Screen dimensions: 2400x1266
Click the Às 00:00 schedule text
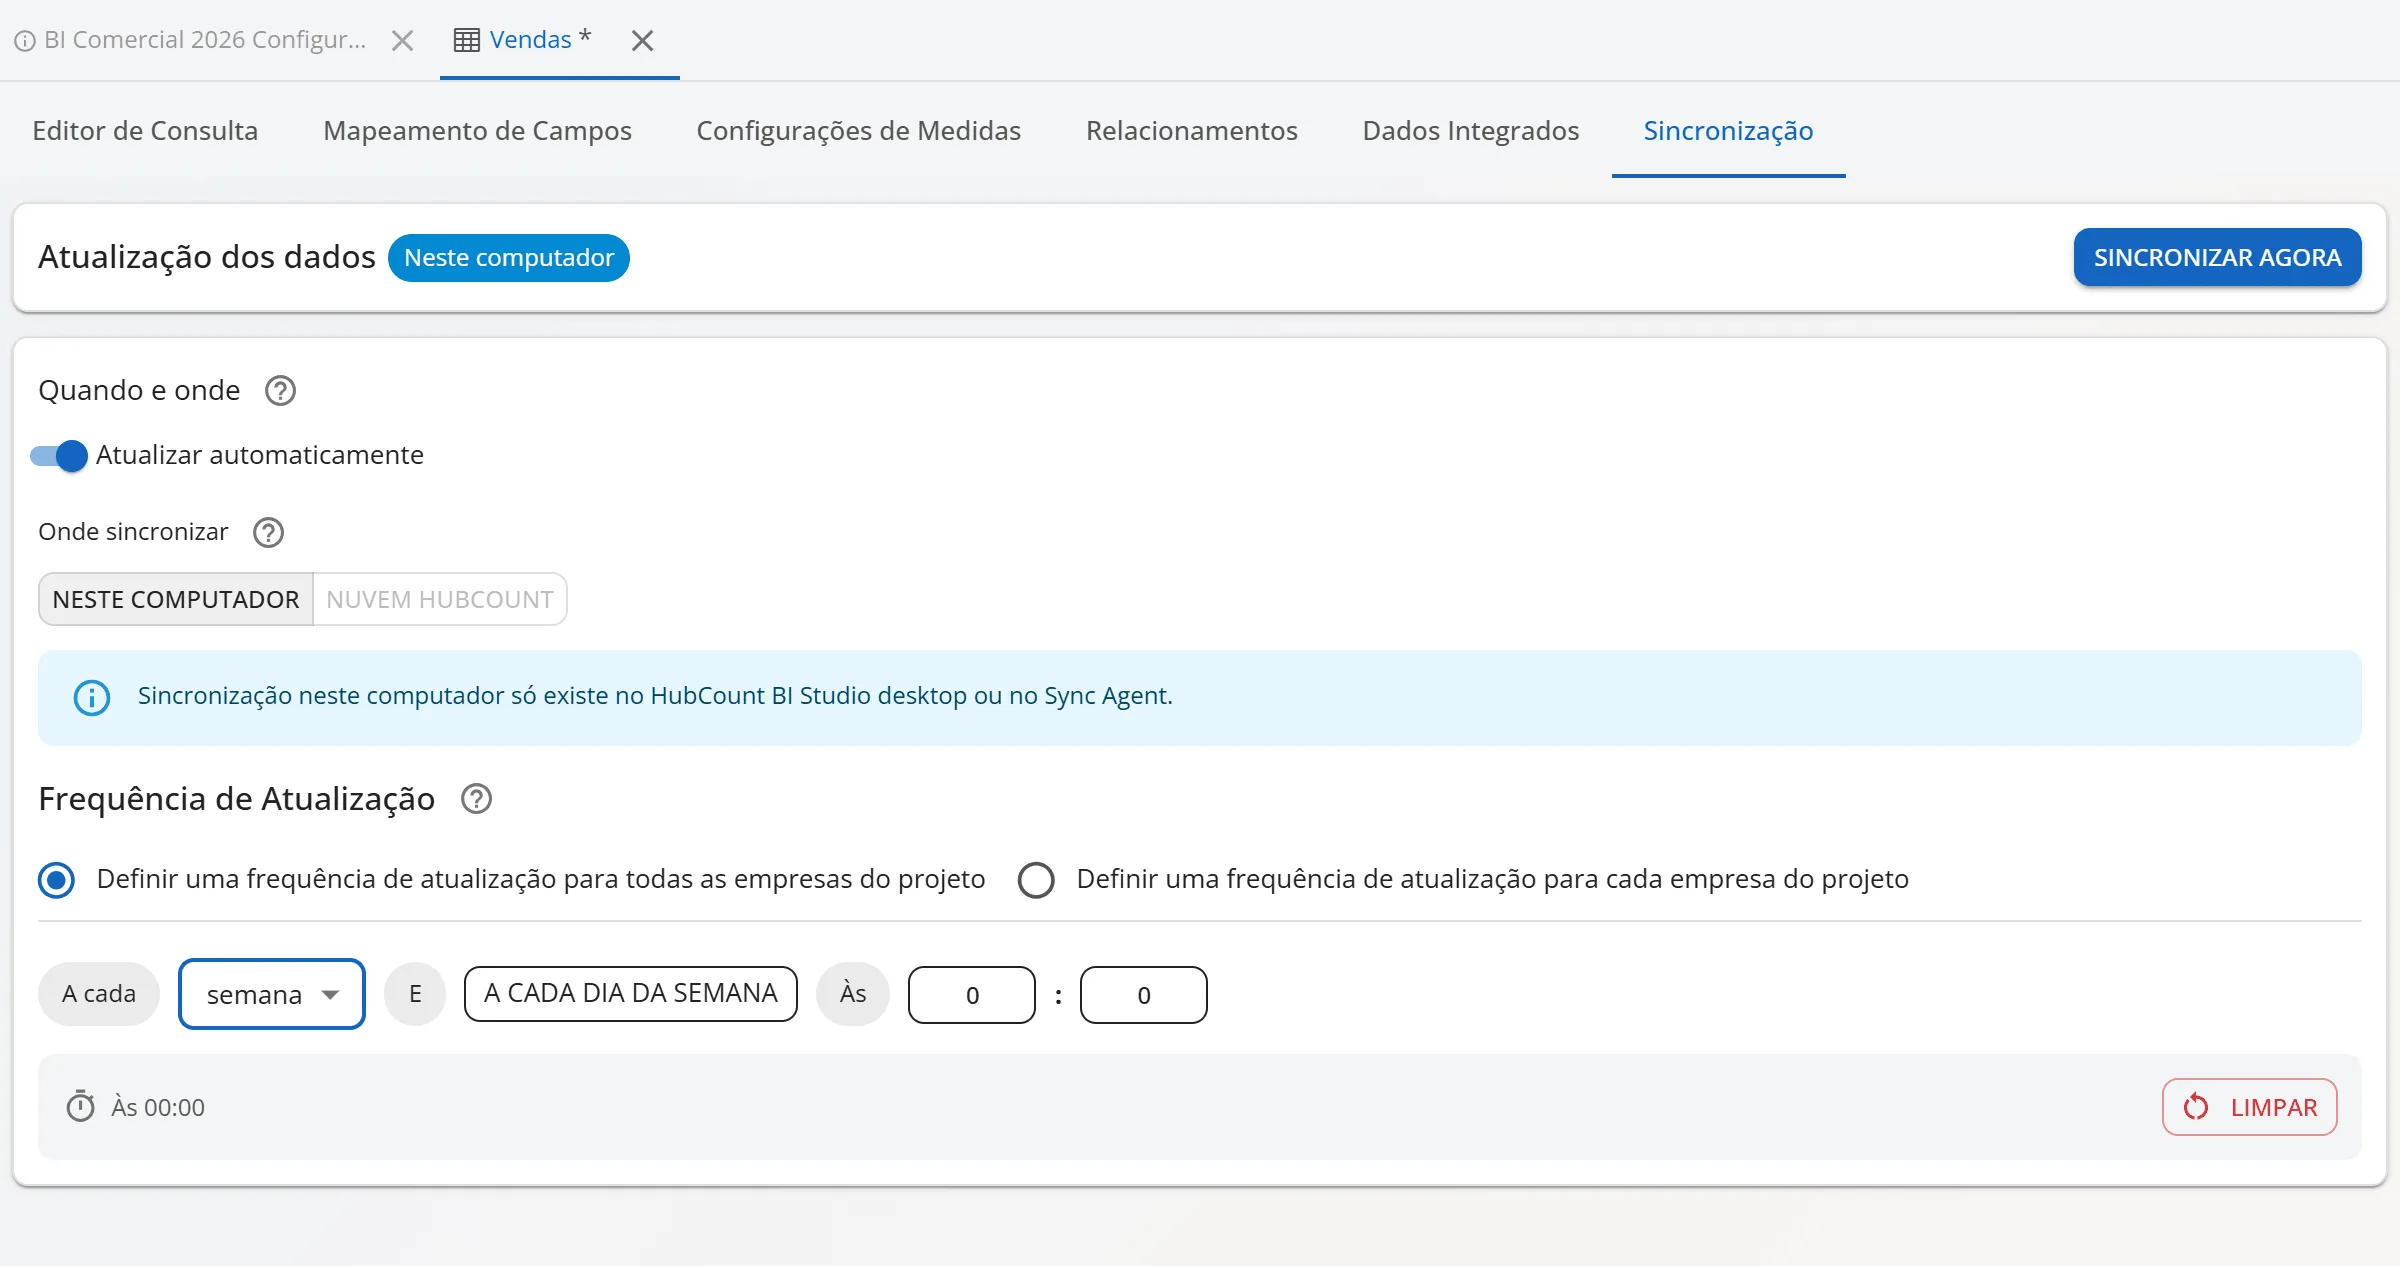click(x=158, y=1107)
